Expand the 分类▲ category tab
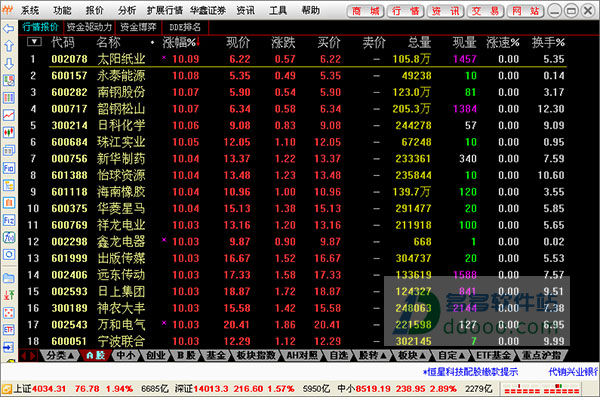The height and width of the screenshot is (397, 600). click(60, 355)
